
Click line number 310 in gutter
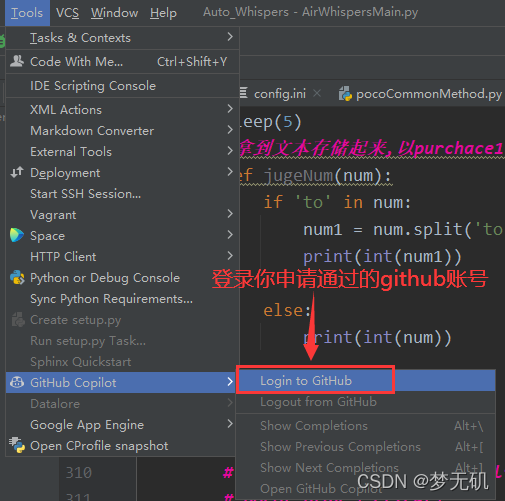tap(79, 472)
